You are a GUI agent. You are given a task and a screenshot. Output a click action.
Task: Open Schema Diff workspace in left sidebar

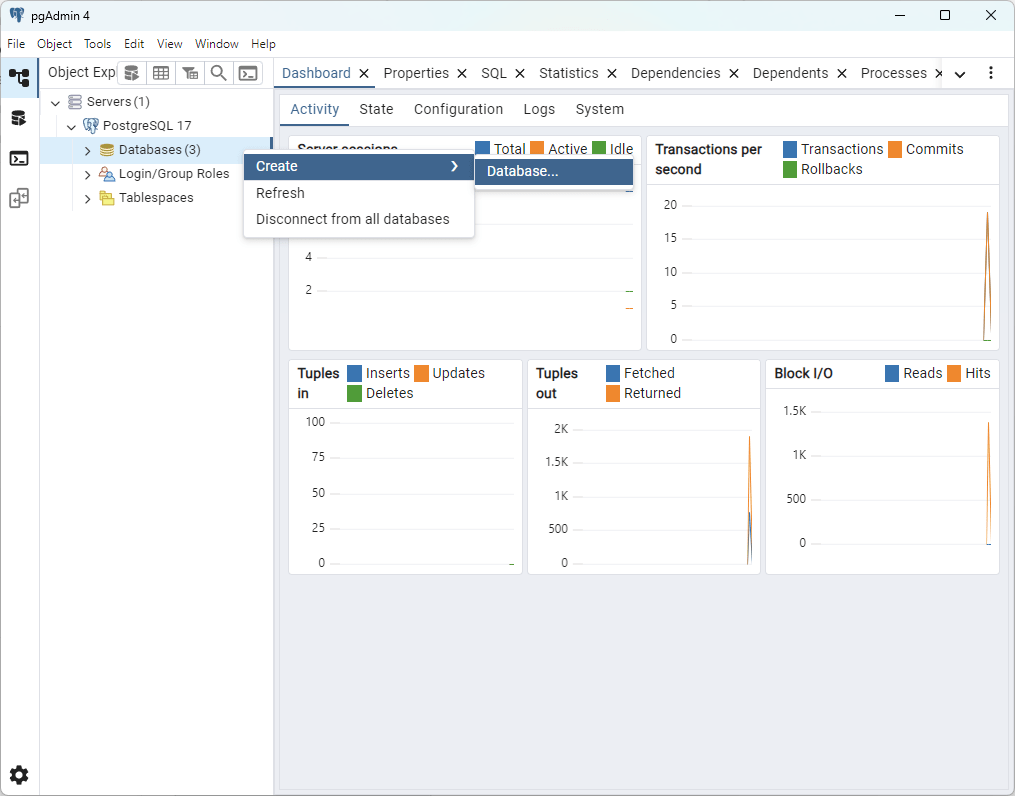[x=19, y=198]
